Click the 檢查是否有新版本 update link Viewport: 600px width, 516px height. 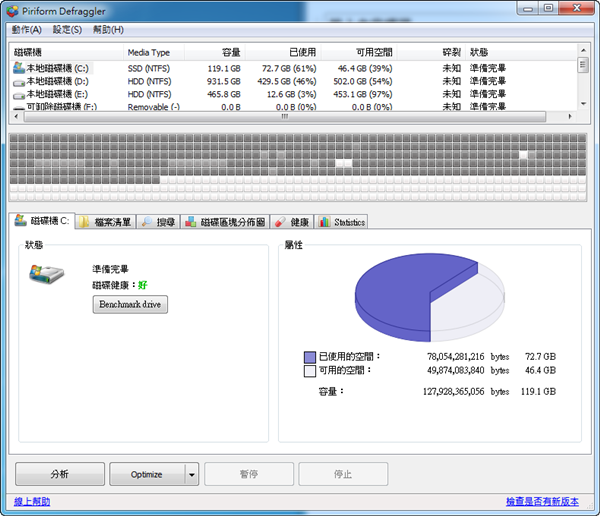pyautogui.click(x=542, y=501)
